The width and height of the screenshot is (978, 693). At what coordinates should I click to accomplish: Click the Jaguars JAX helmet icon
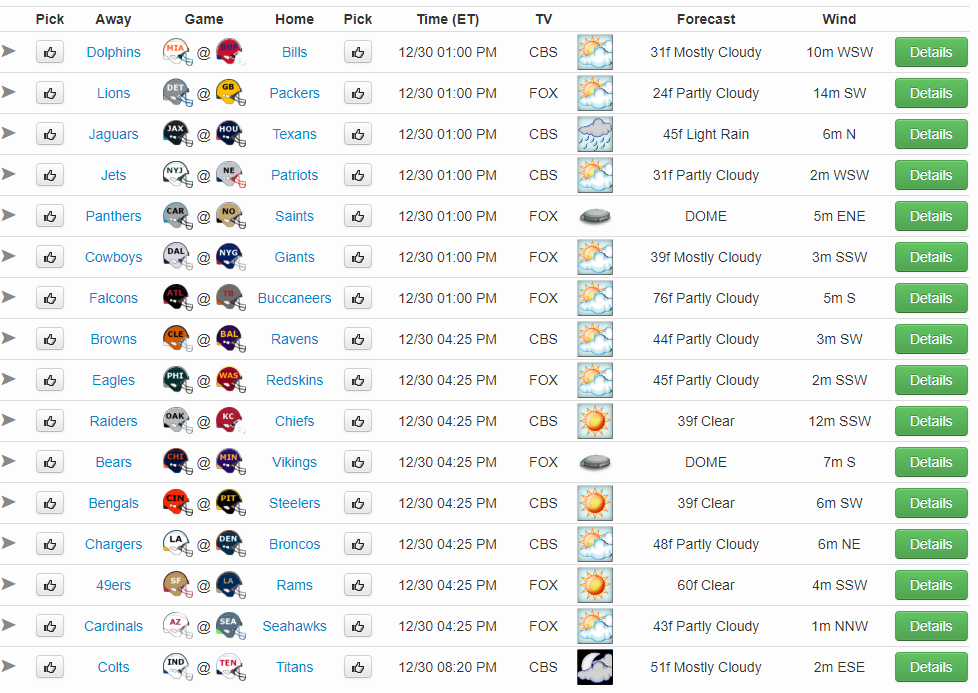[177, 134]
